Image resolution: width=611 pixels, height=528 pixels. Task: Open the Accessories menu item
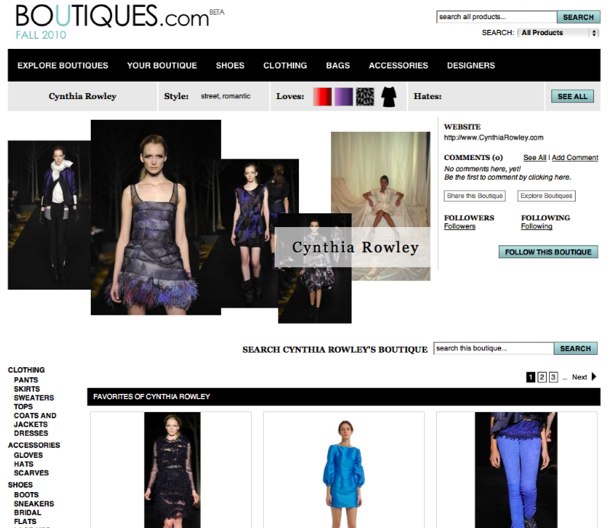click(x=399, y=65)
